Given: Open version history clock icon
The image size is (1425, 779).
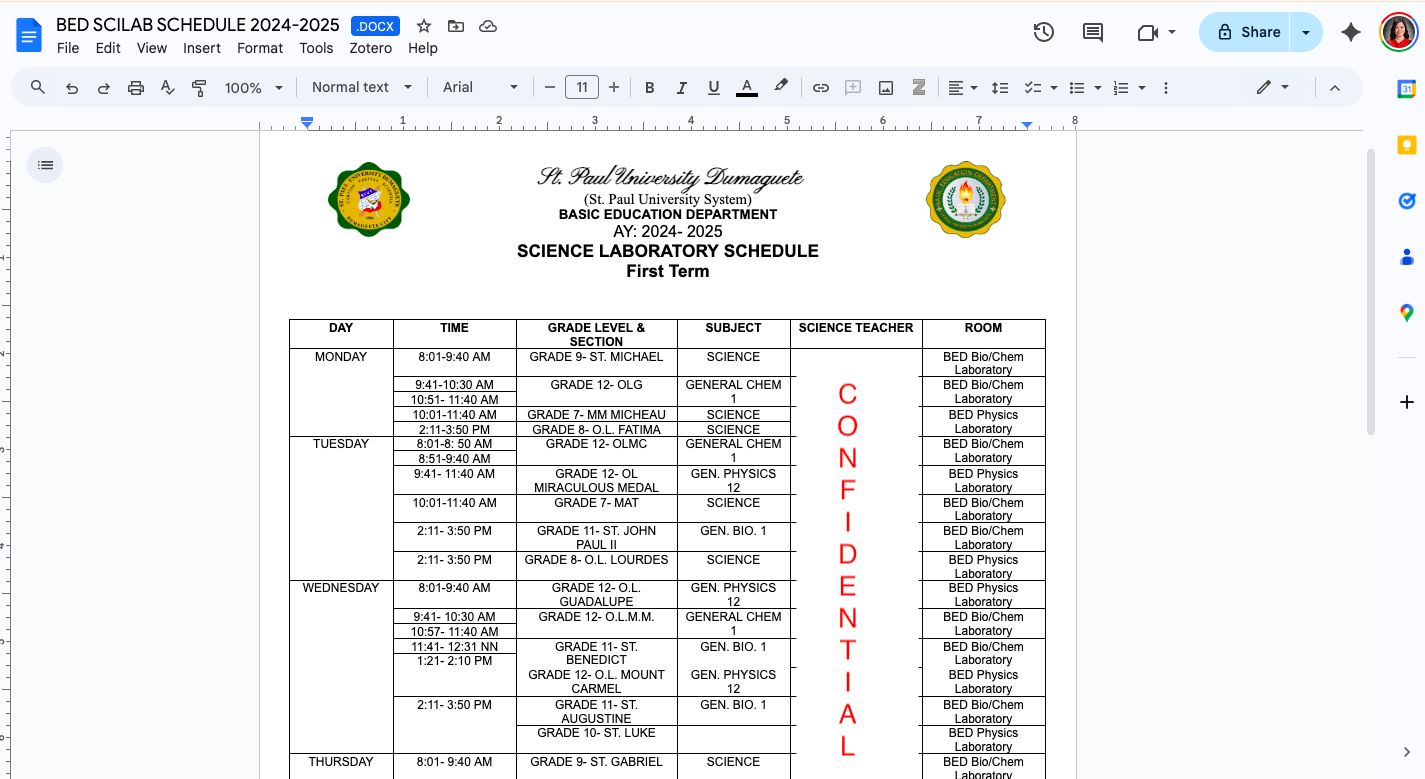Looking at the screenshot, I should pyautogui.click(x=1043, y=32).
